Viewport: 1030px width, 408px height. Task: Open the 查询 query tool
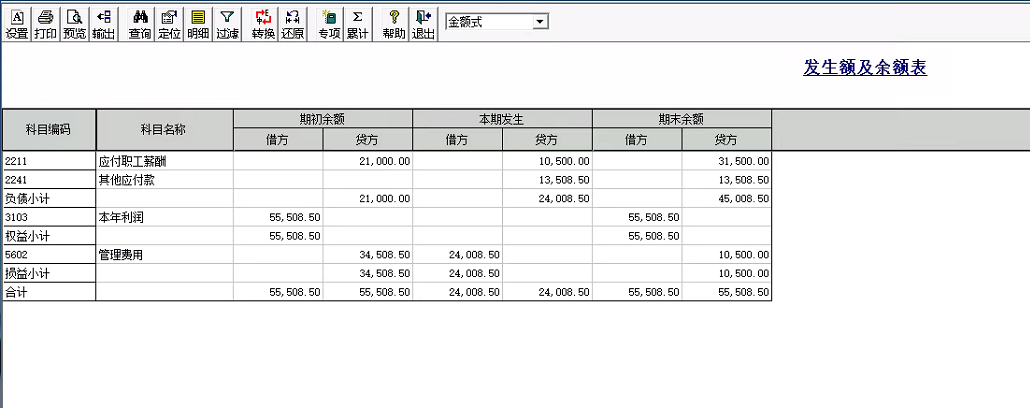[140, 25]
